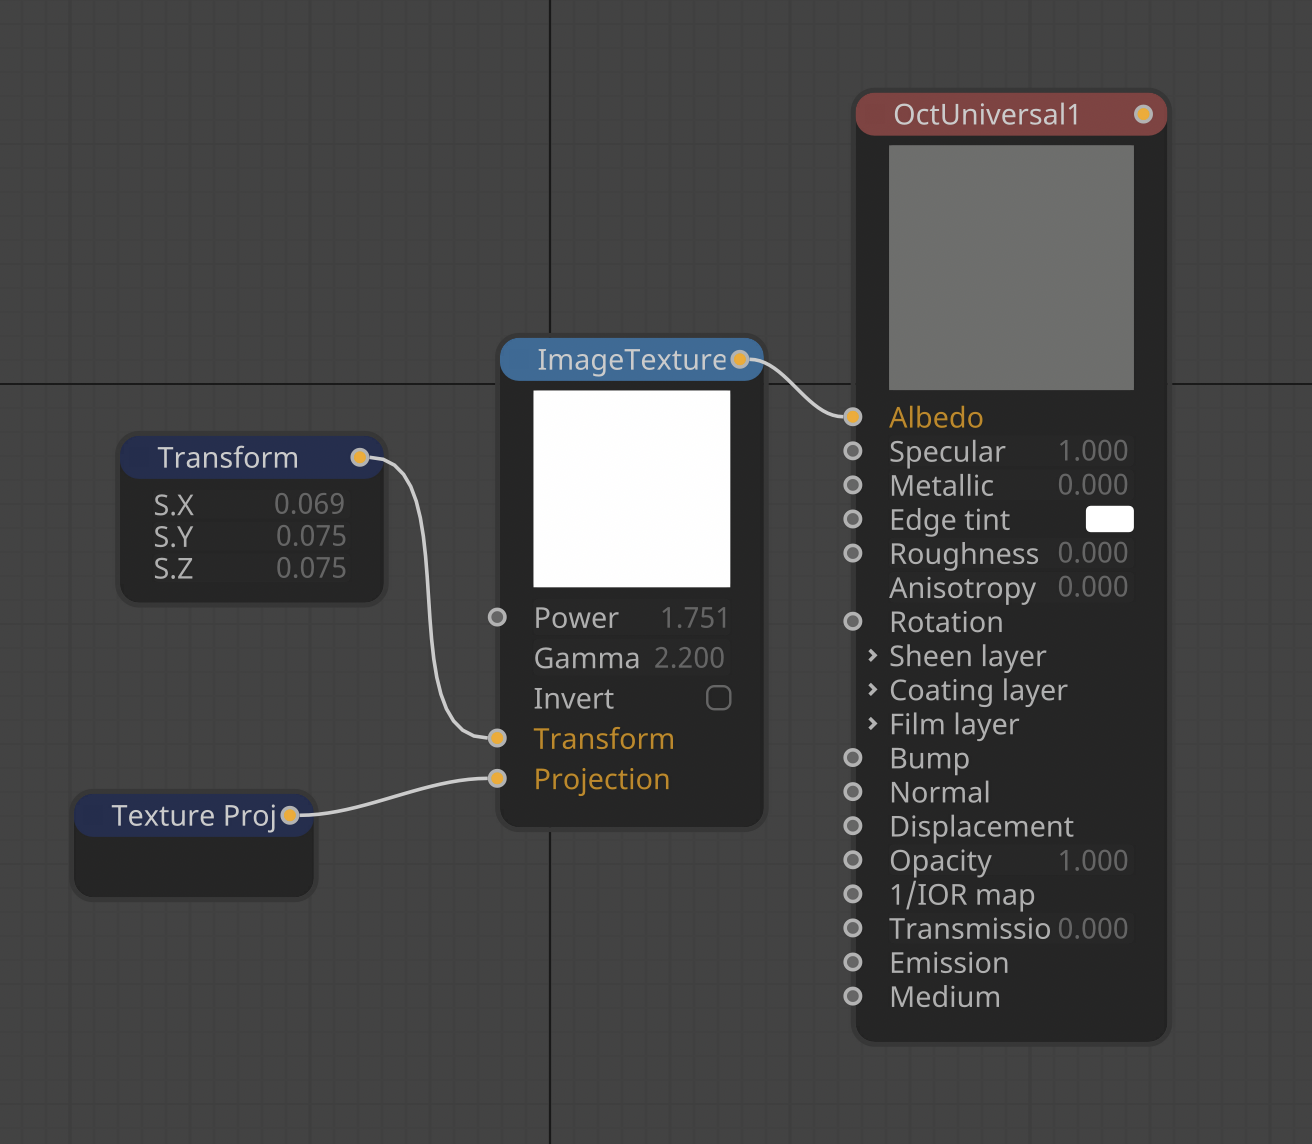Click the Transform node output socket
The image size is (1312, 1144).
(x=360, y=458)
